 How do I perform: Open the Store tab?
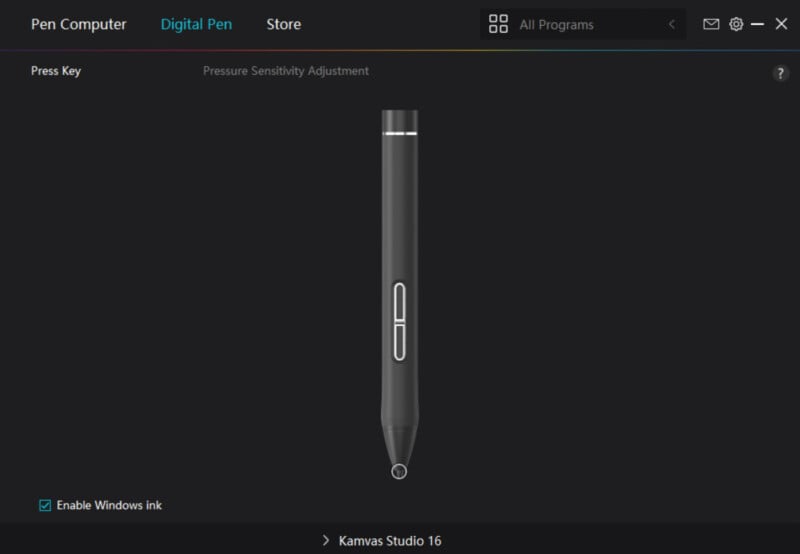[x=284, y=24]
